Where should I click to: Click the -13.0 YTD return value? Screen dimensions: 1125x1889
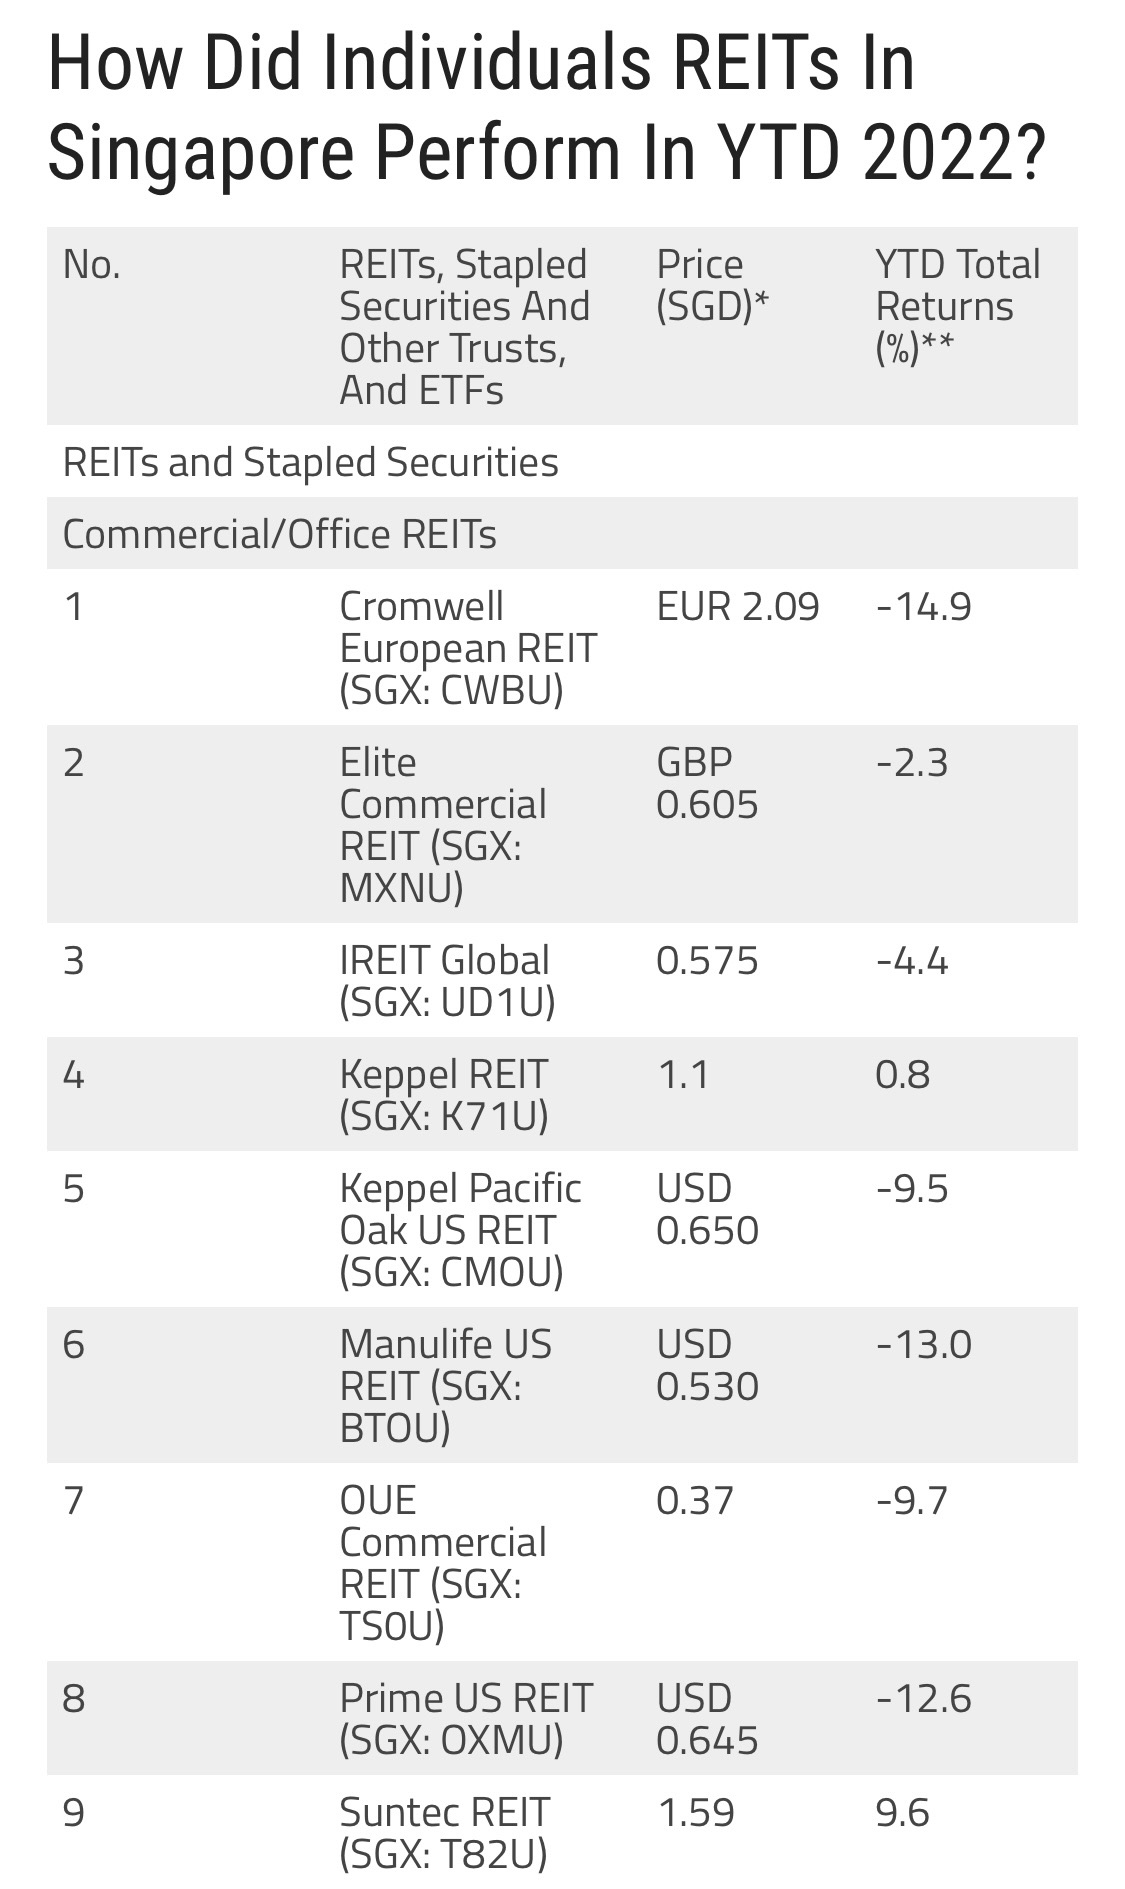tap(923, 1345)
